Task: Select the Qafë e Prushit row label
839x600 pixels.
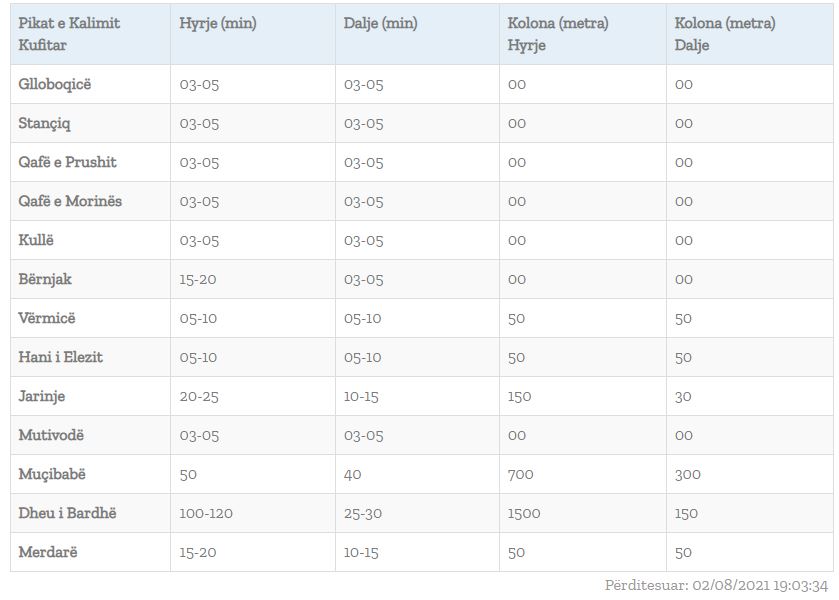Action: point(68,162)
